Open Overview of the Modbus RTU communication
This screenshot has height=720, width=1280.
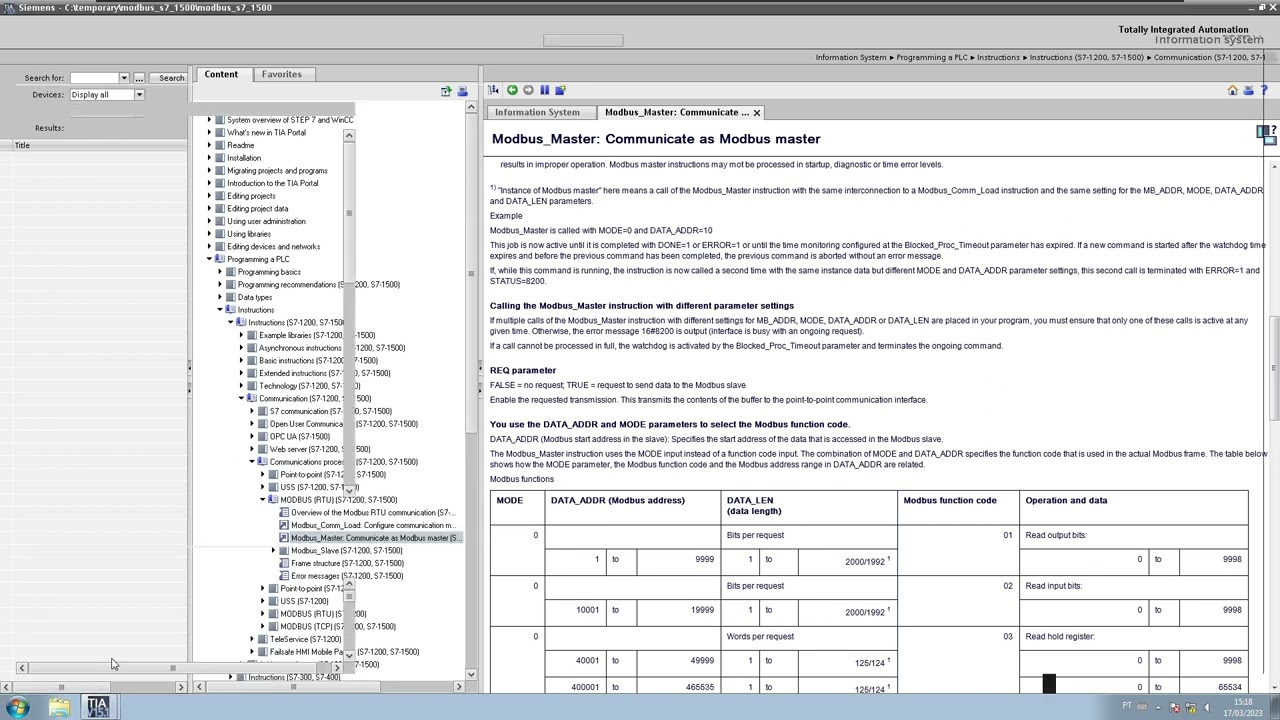click(x=372, y=512)
